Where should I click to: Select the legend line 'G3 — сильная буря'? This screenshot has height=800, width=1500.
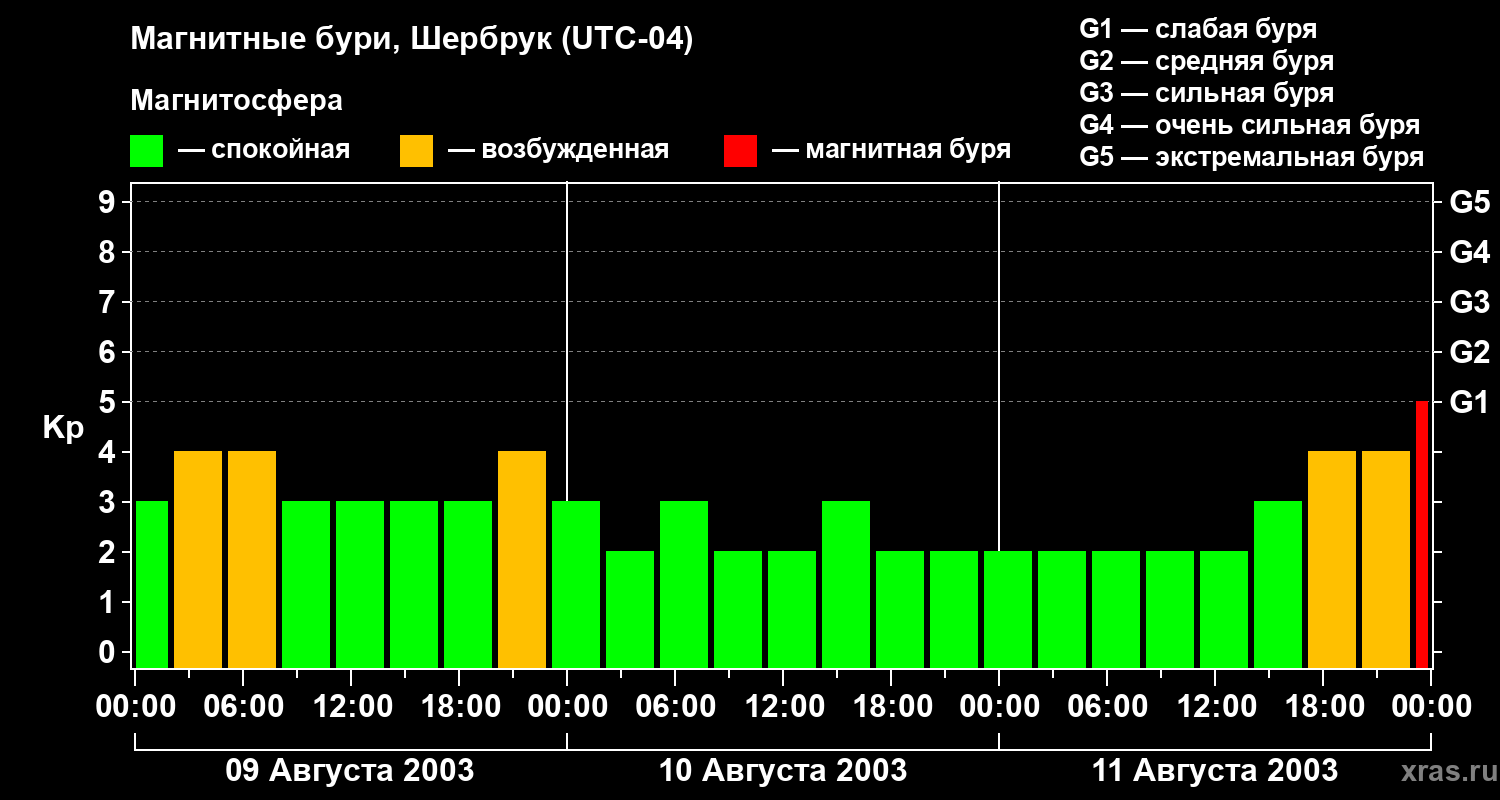point(1207,93)
